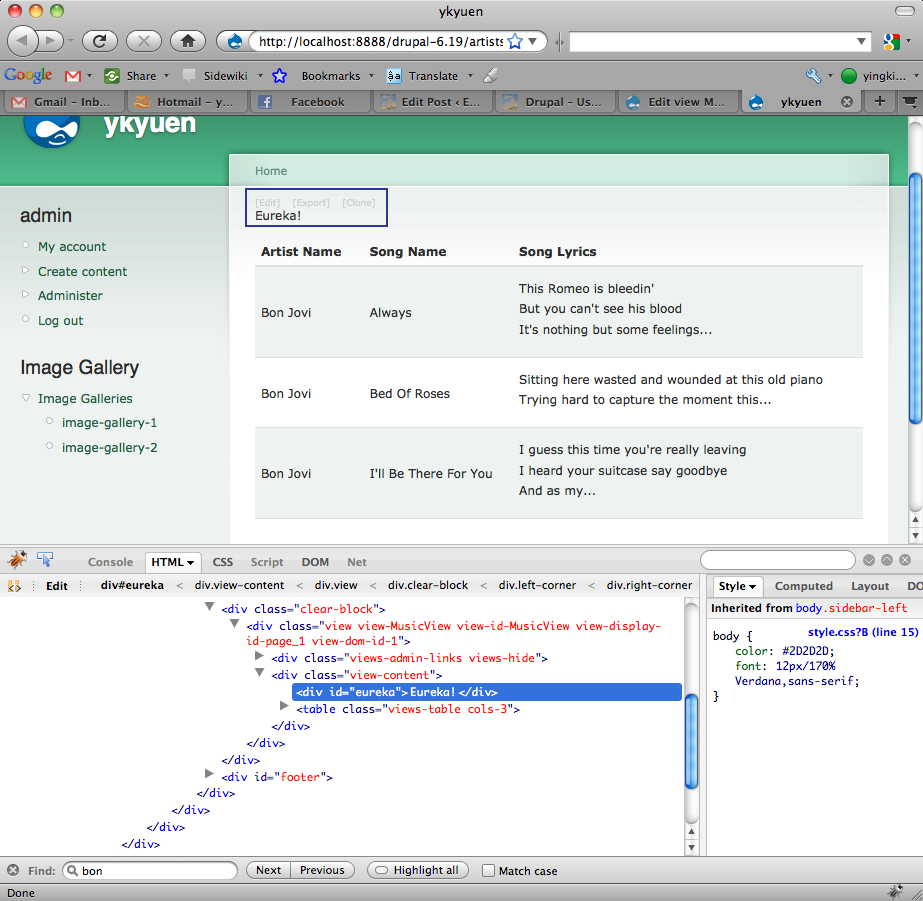The height and width of the screenshot is (901, 923).
Task: Open the Google toolbar wrench settings
Action: tap(813, 76)
